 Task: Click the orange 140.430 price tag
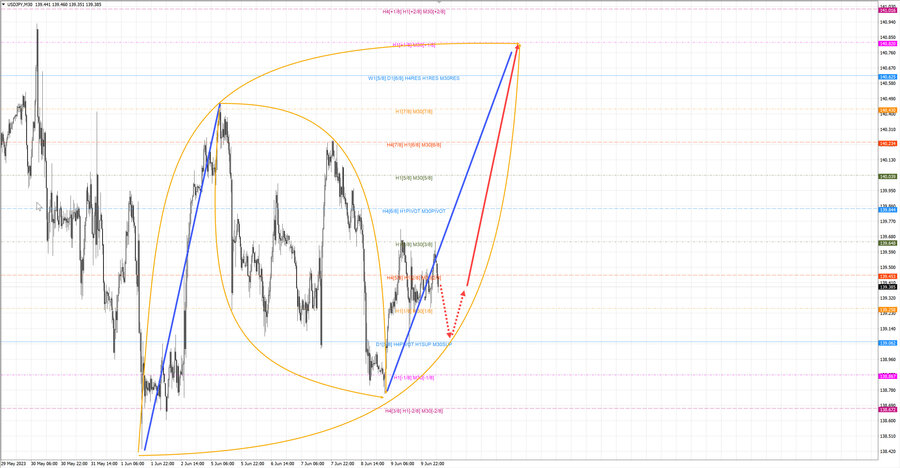[887, 110]
